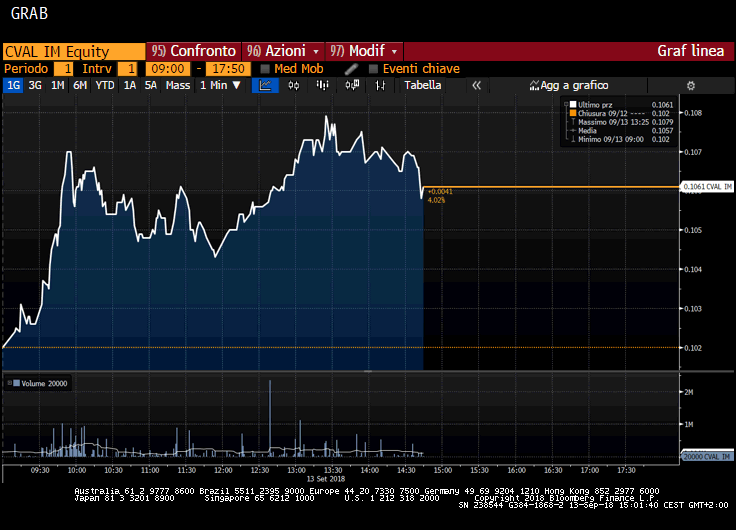
Task: Switch to the candlestick chart icon
Action: click(294, 86)
